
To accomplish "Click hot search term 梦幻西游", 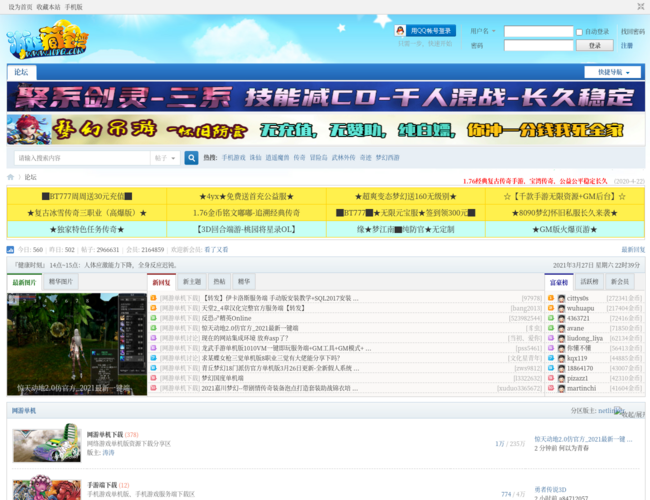I will coord(388,158).
